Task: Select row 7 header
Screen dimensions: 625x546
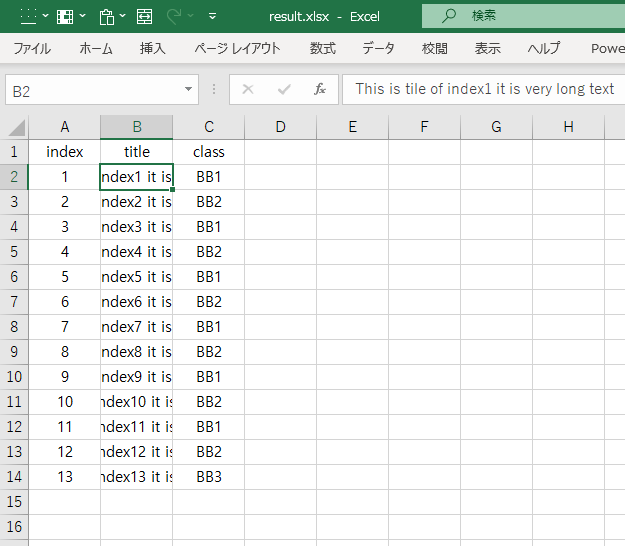Action: pyautogui.click(x=14, y=327)
